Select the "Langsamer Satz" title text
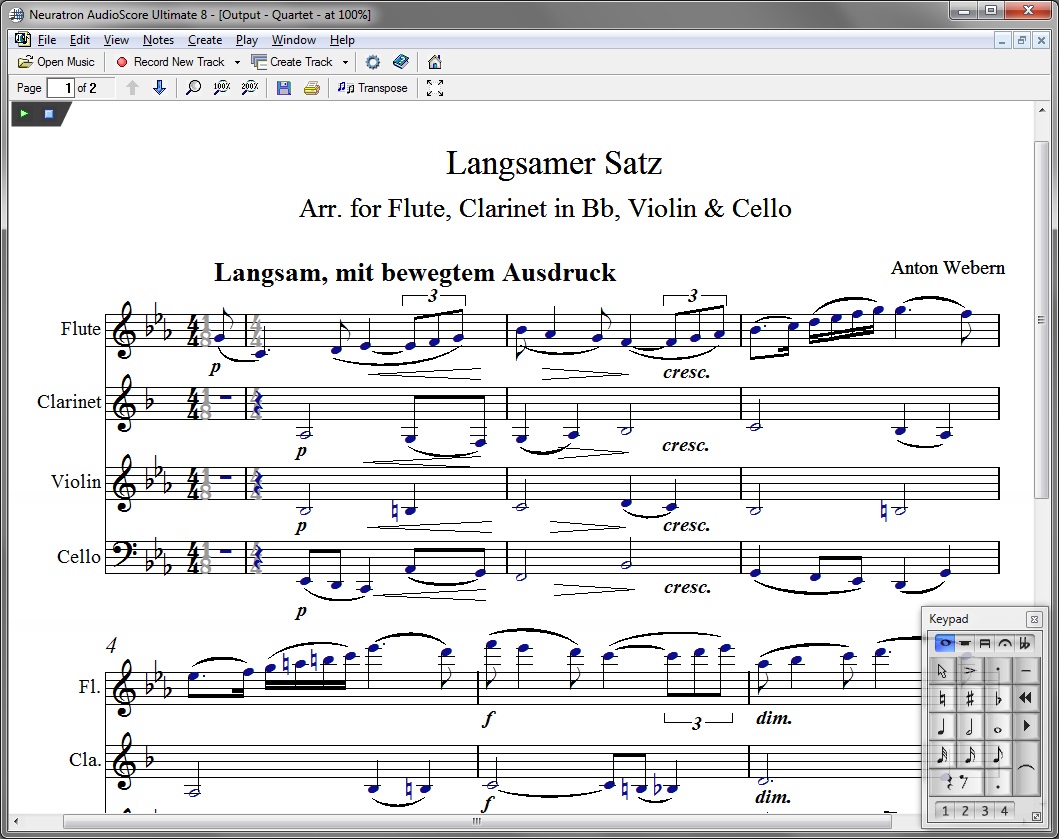Screen dimensions: 1059x839 (554, 163)
